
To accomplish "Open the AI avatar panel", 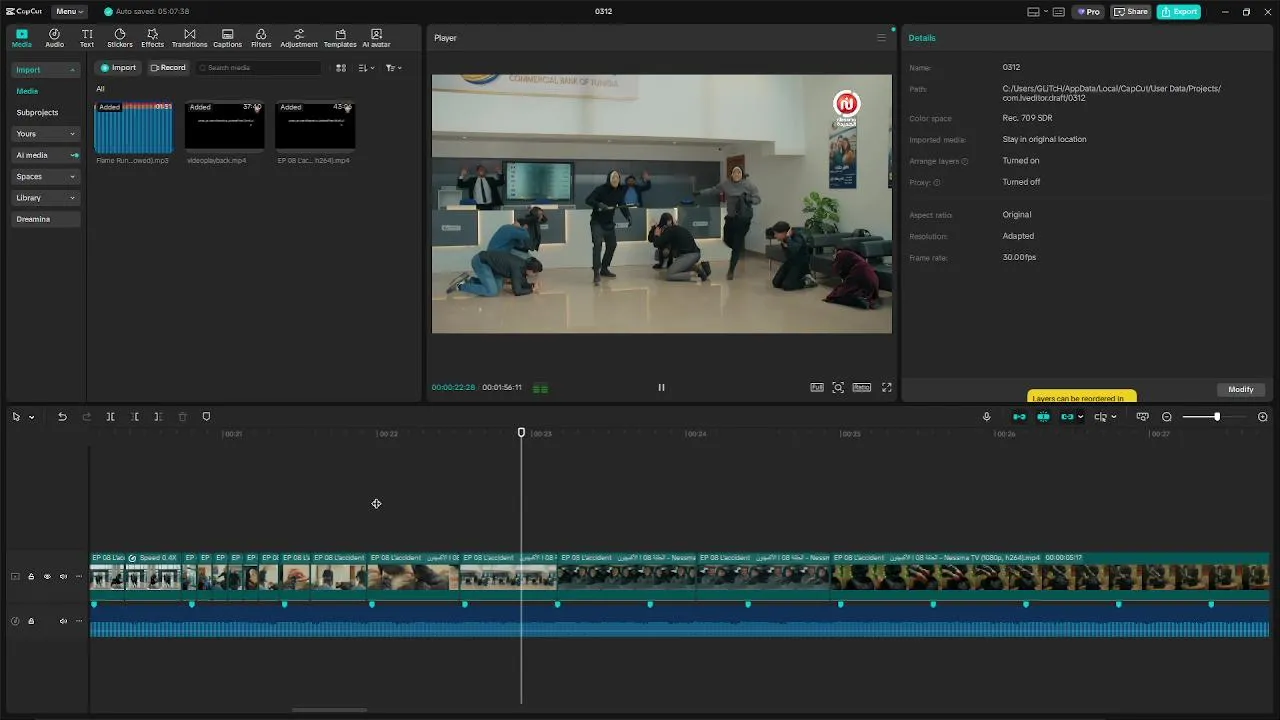I will pos(376,38).
